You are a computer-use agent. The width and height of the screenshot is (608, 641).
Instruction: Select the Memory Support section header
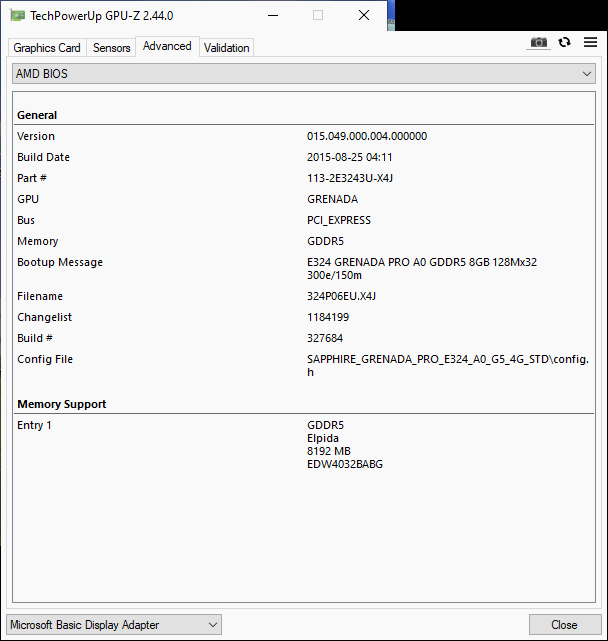pos(62,404)
